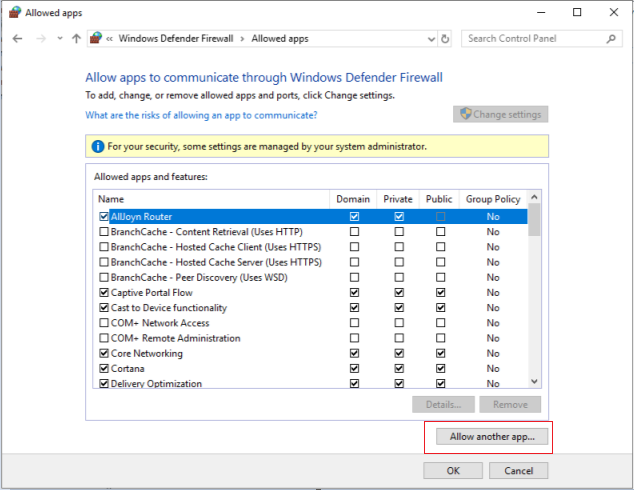Minimize the Allowed apps window
The width and height of the screenshot is (634, 490).
click(541, 13)
